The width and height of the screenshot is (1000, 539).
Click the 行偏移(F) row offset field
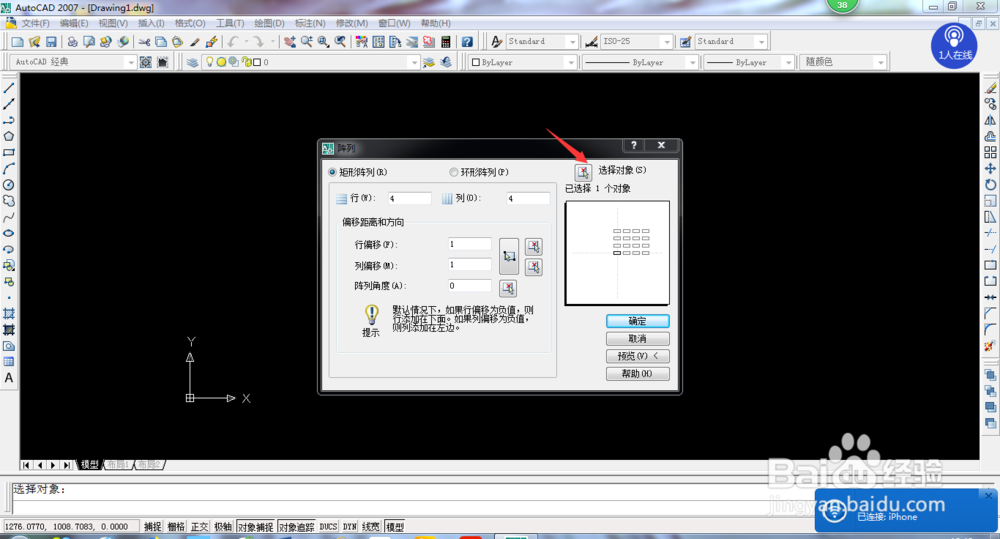(470, 244)
